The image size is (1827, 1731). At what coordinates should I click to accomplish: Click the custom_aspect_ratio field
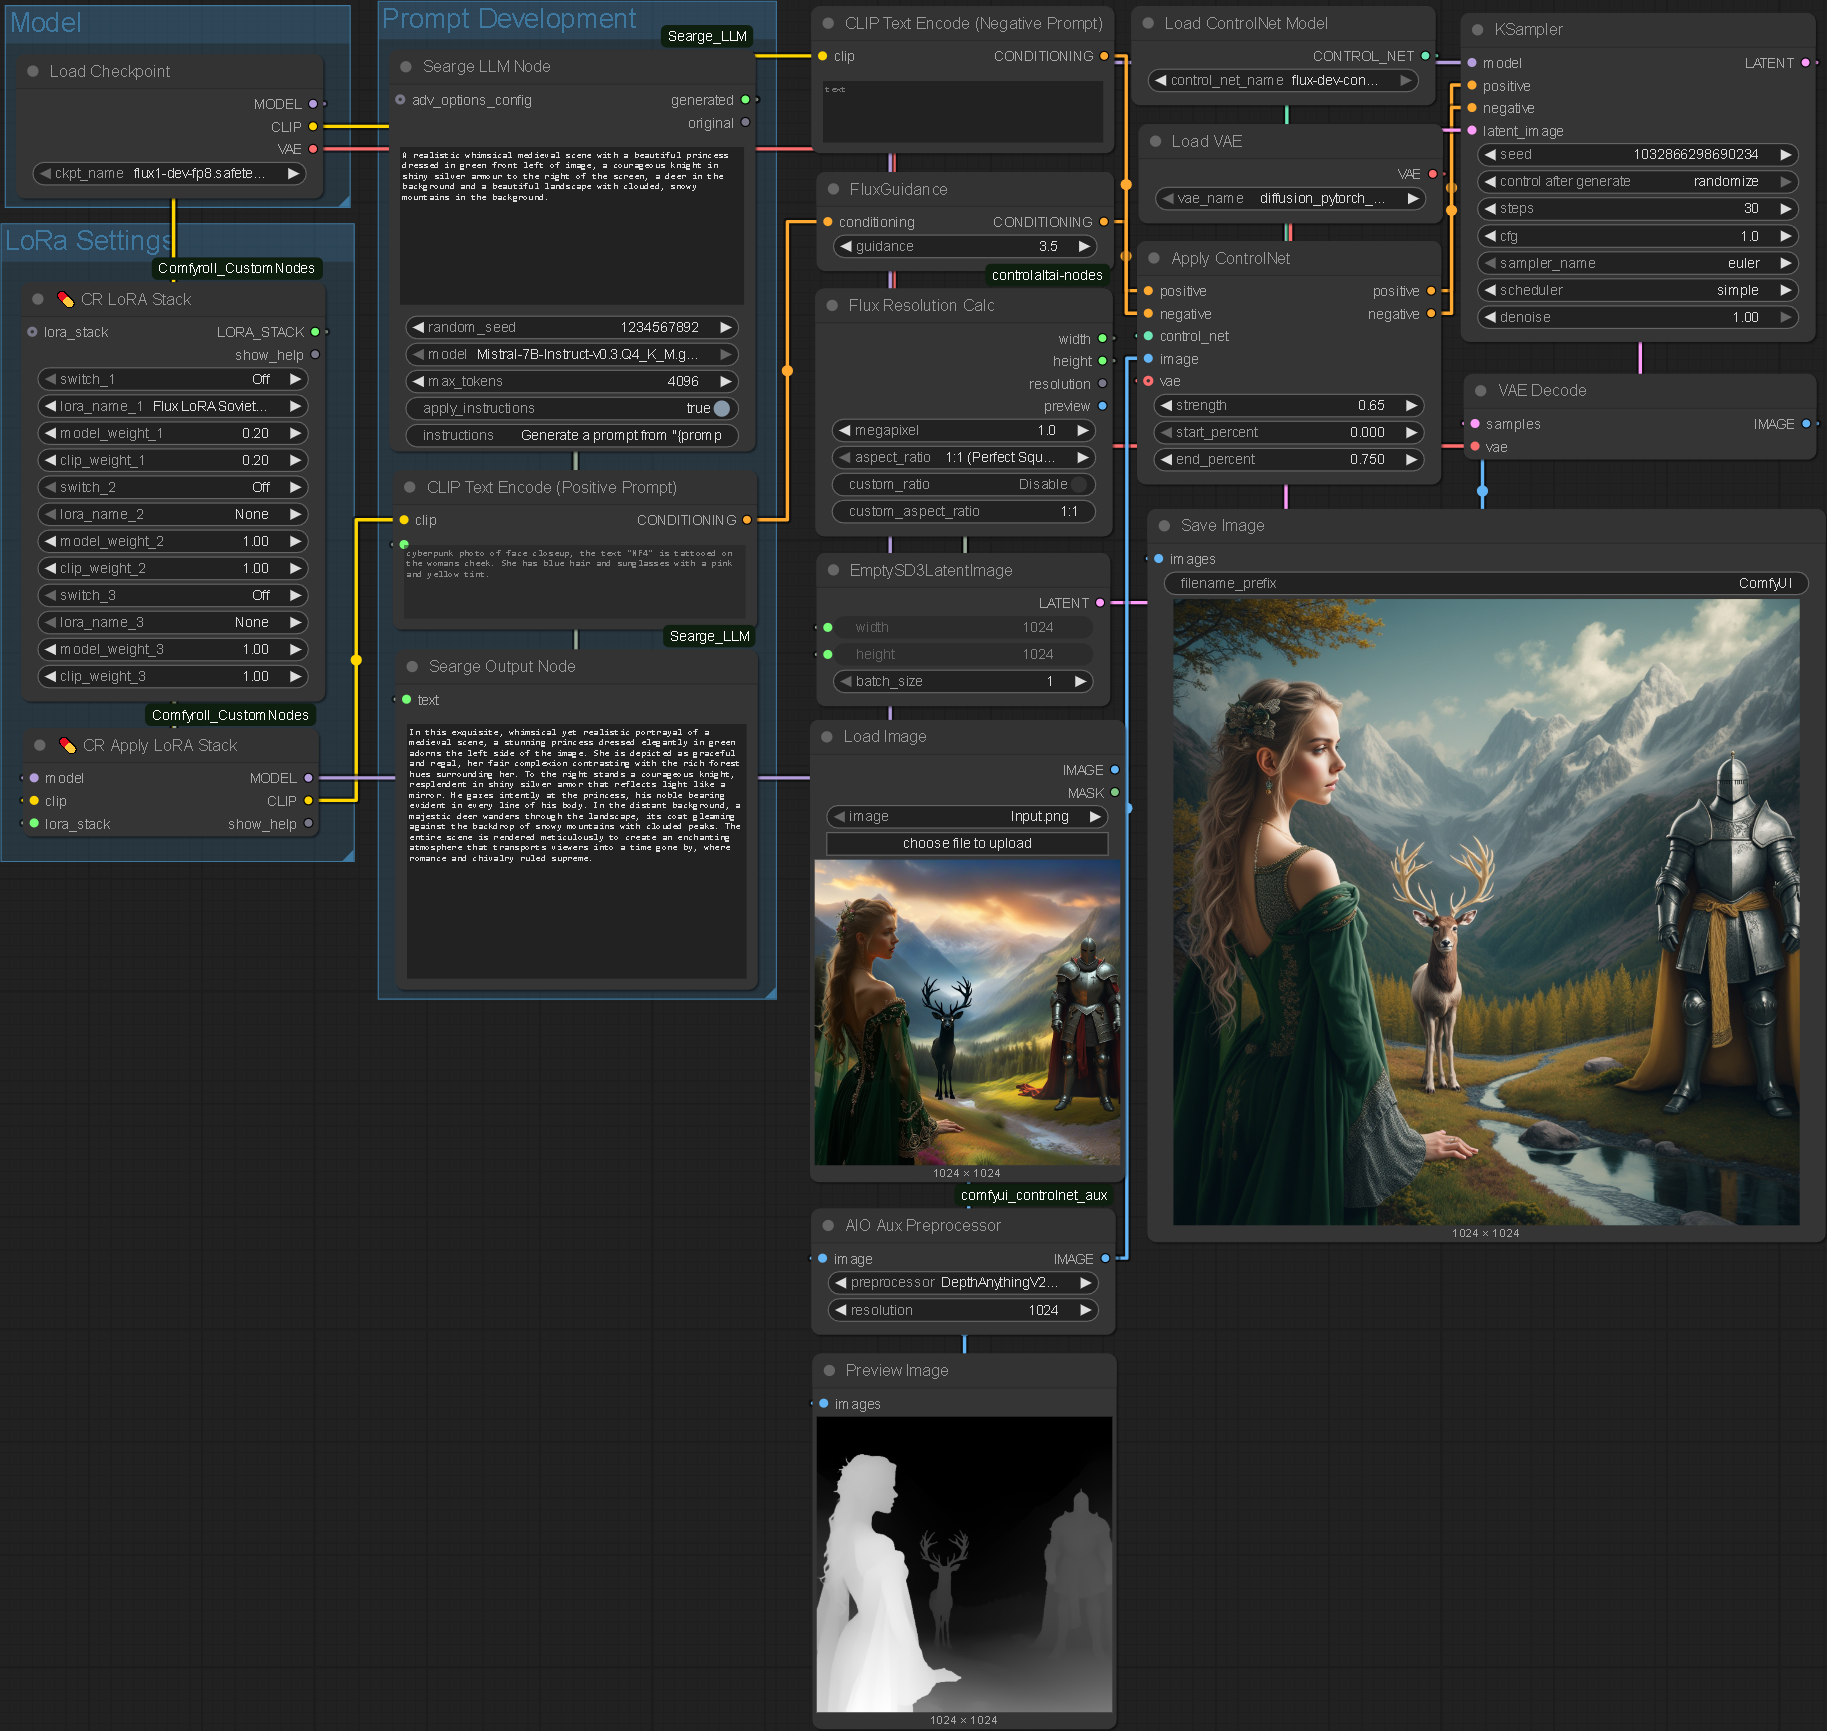tap(964, 511)
